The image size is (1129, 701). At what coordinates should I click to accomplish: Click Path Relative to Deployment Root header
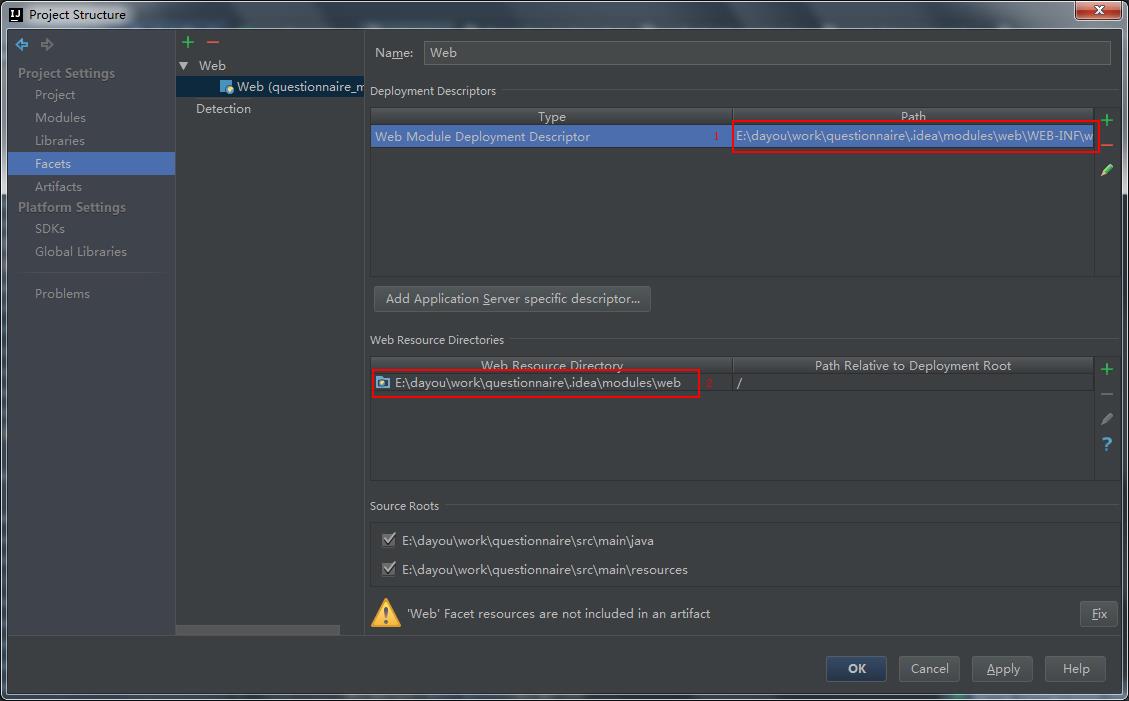click(913, 366)
